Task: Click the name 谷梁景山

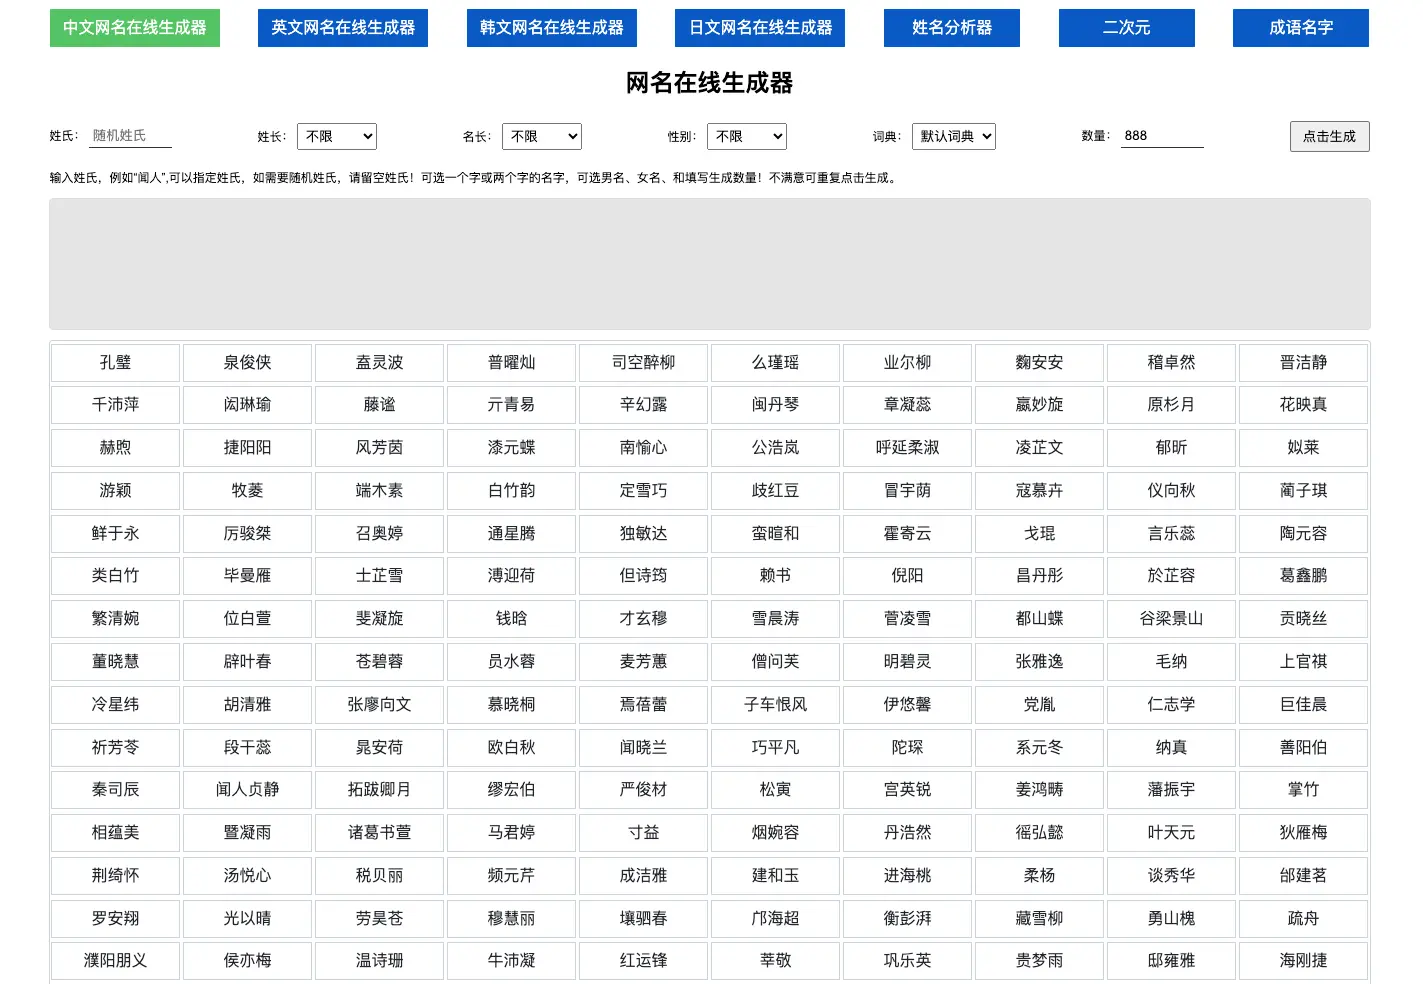Action: (1172, 619)
